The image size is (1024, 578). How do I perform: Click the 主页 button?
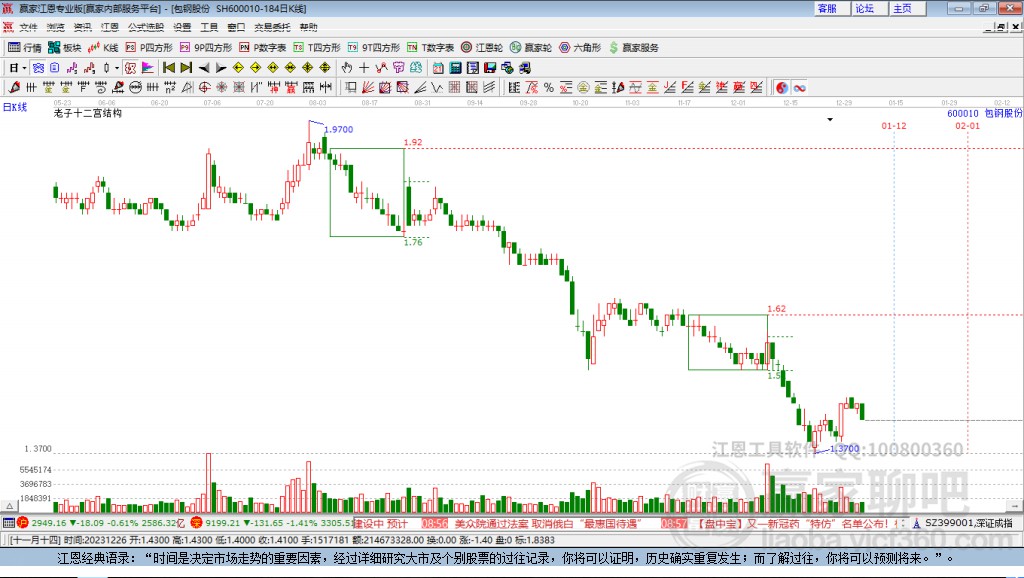(907, 8)
